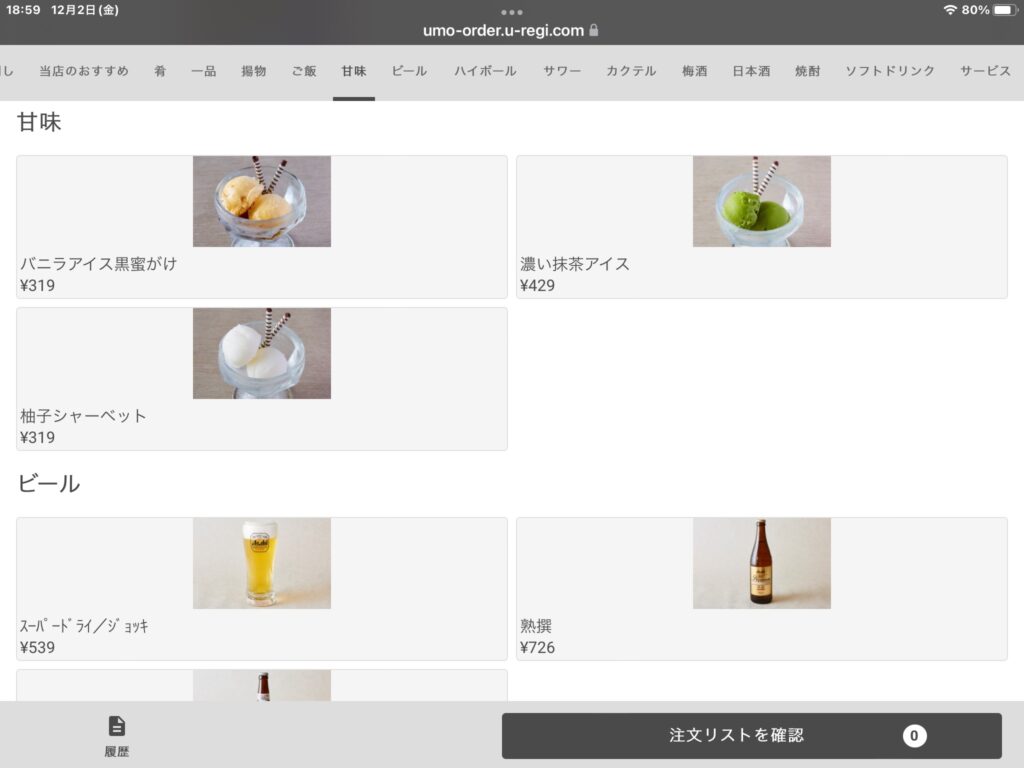Screen dimensions: 1024x768
Task: Tap the ¥319 price under バニラアイス黒蜜がけ
Action: point(37,285)
